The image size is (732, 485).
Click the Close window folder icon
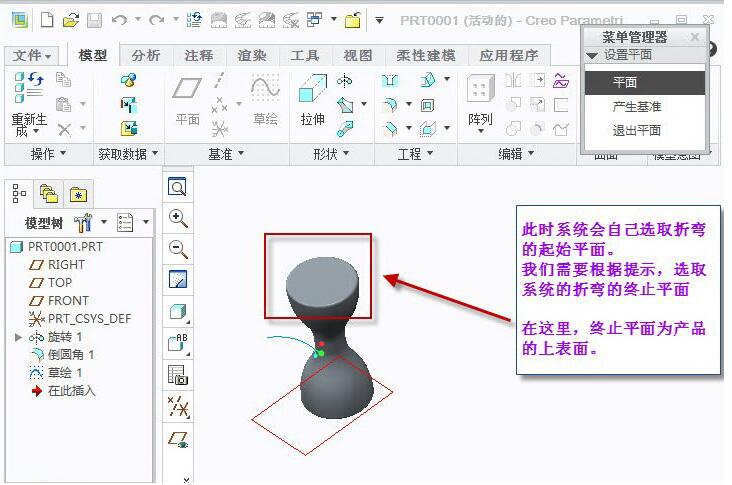[353, 20]
